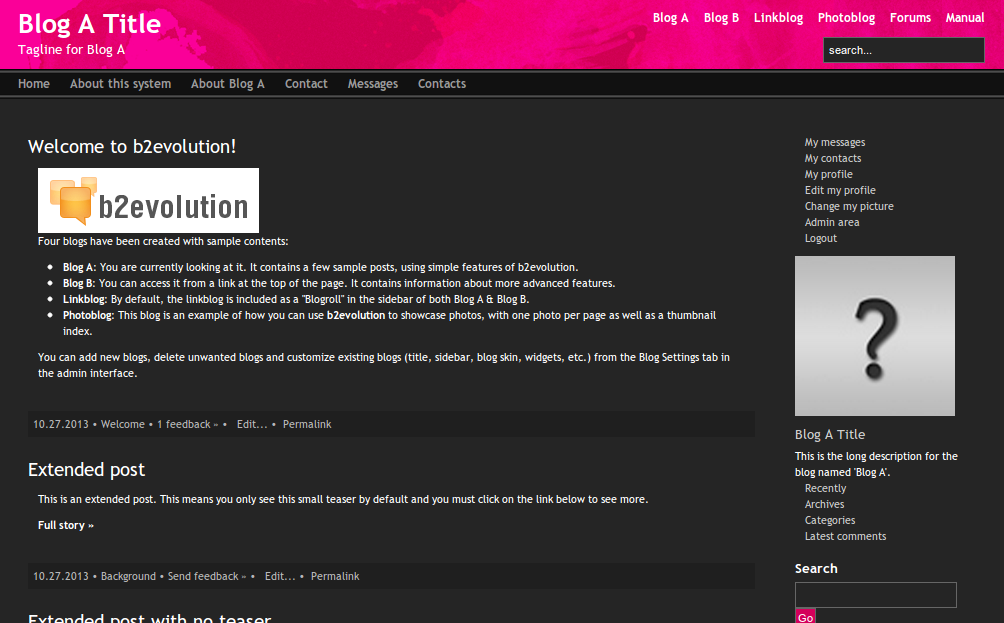Switch to Blog B in header
This screenshot has height=623, width=1004.
[x=721, y=18]
